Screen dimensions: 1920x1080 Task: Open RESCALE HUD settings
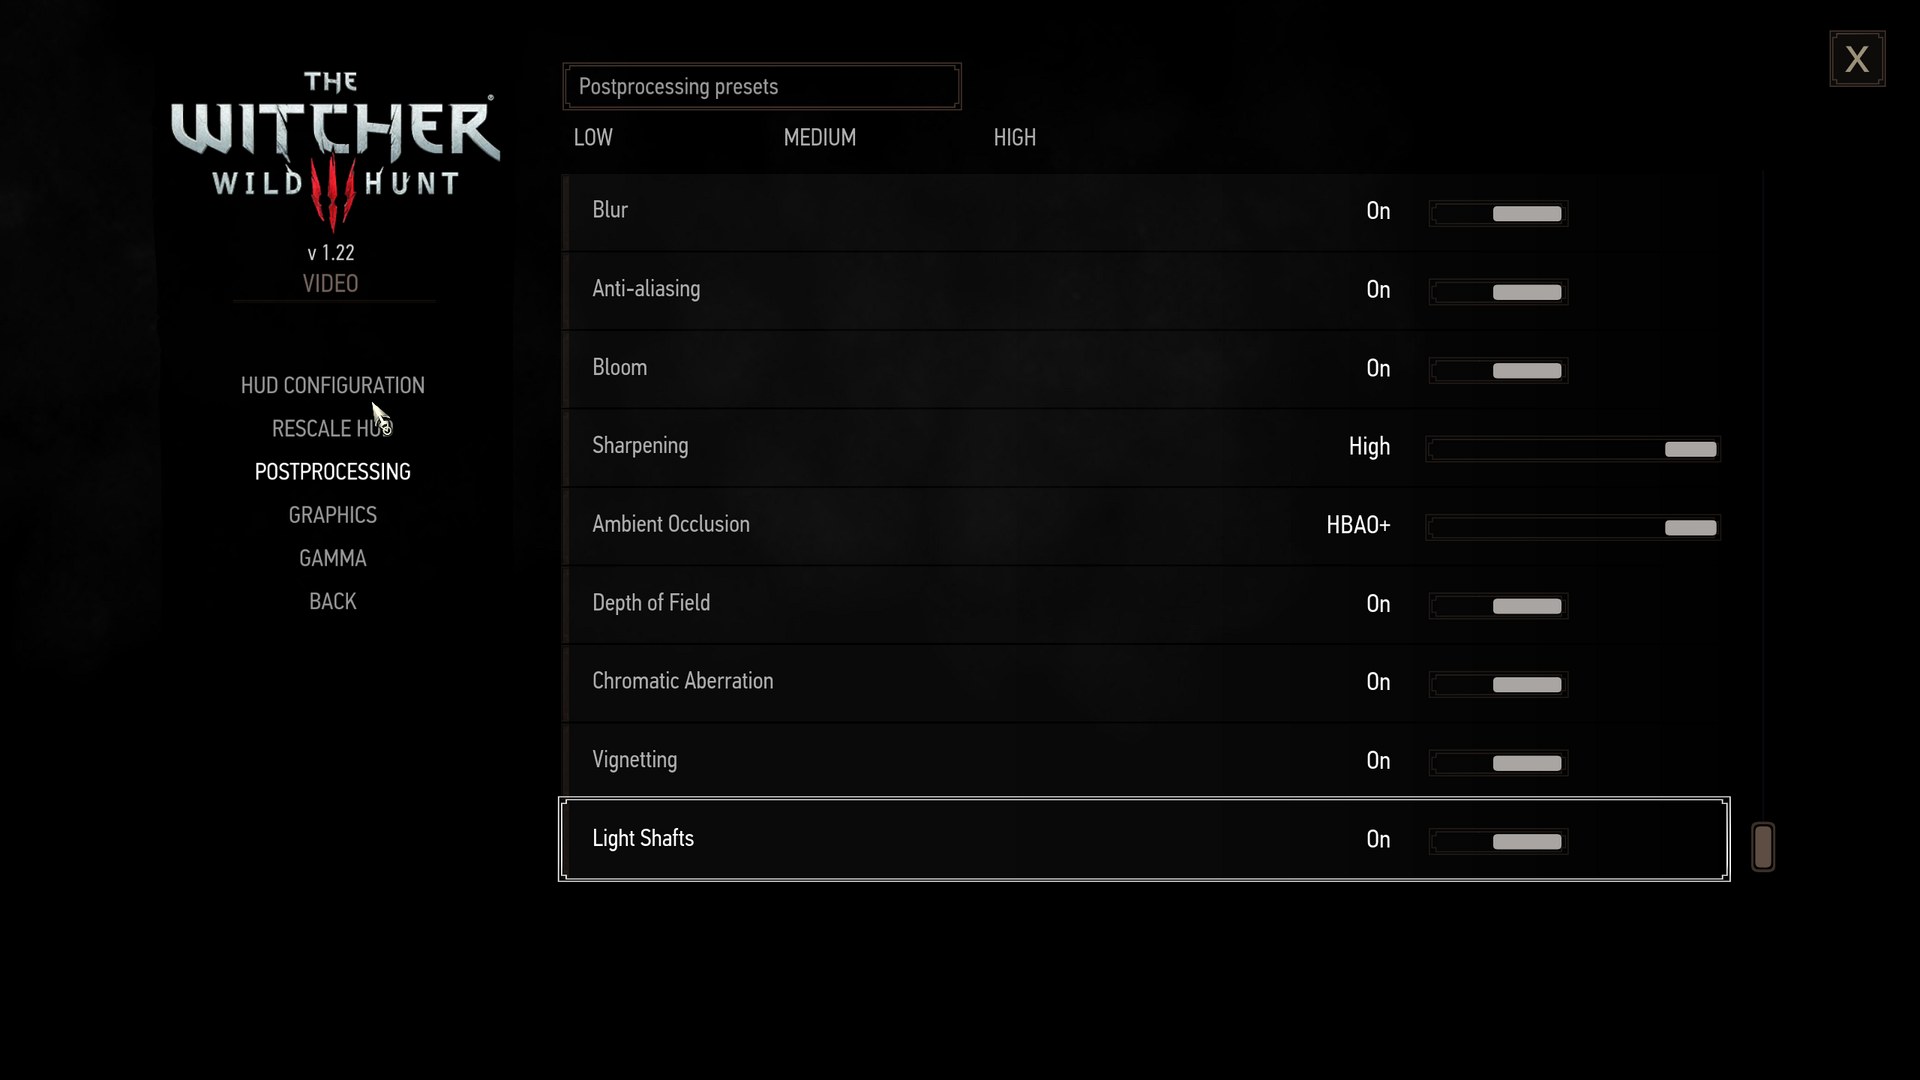click(x=332, y=427)
